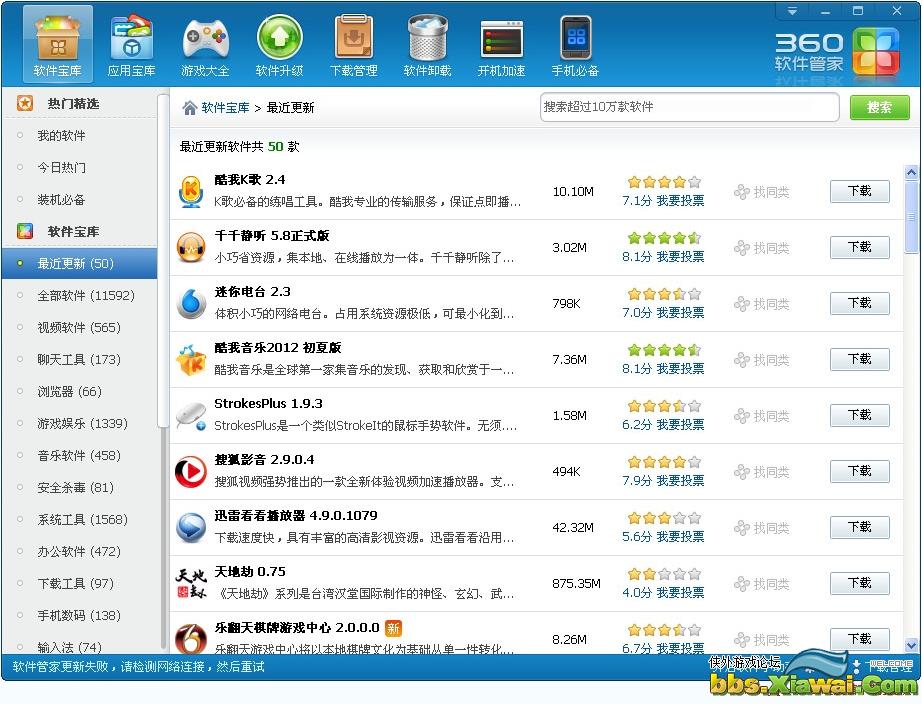Open 软件卸载 trash can icon

[x=427, y=46]
